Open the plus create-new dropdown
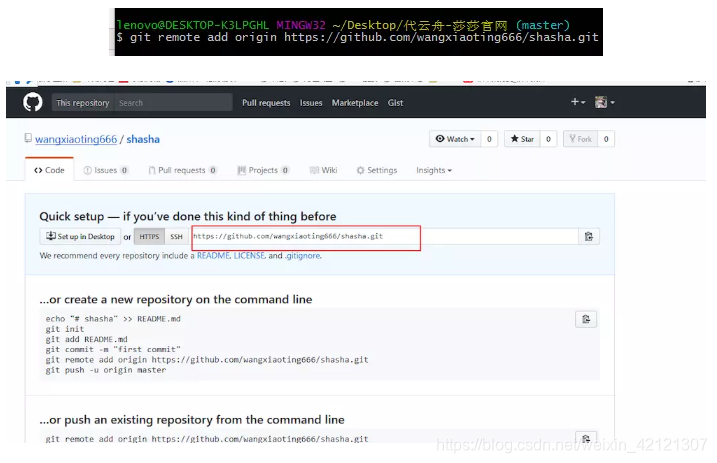This screenshot has height=463, width=717. [578, 102]
